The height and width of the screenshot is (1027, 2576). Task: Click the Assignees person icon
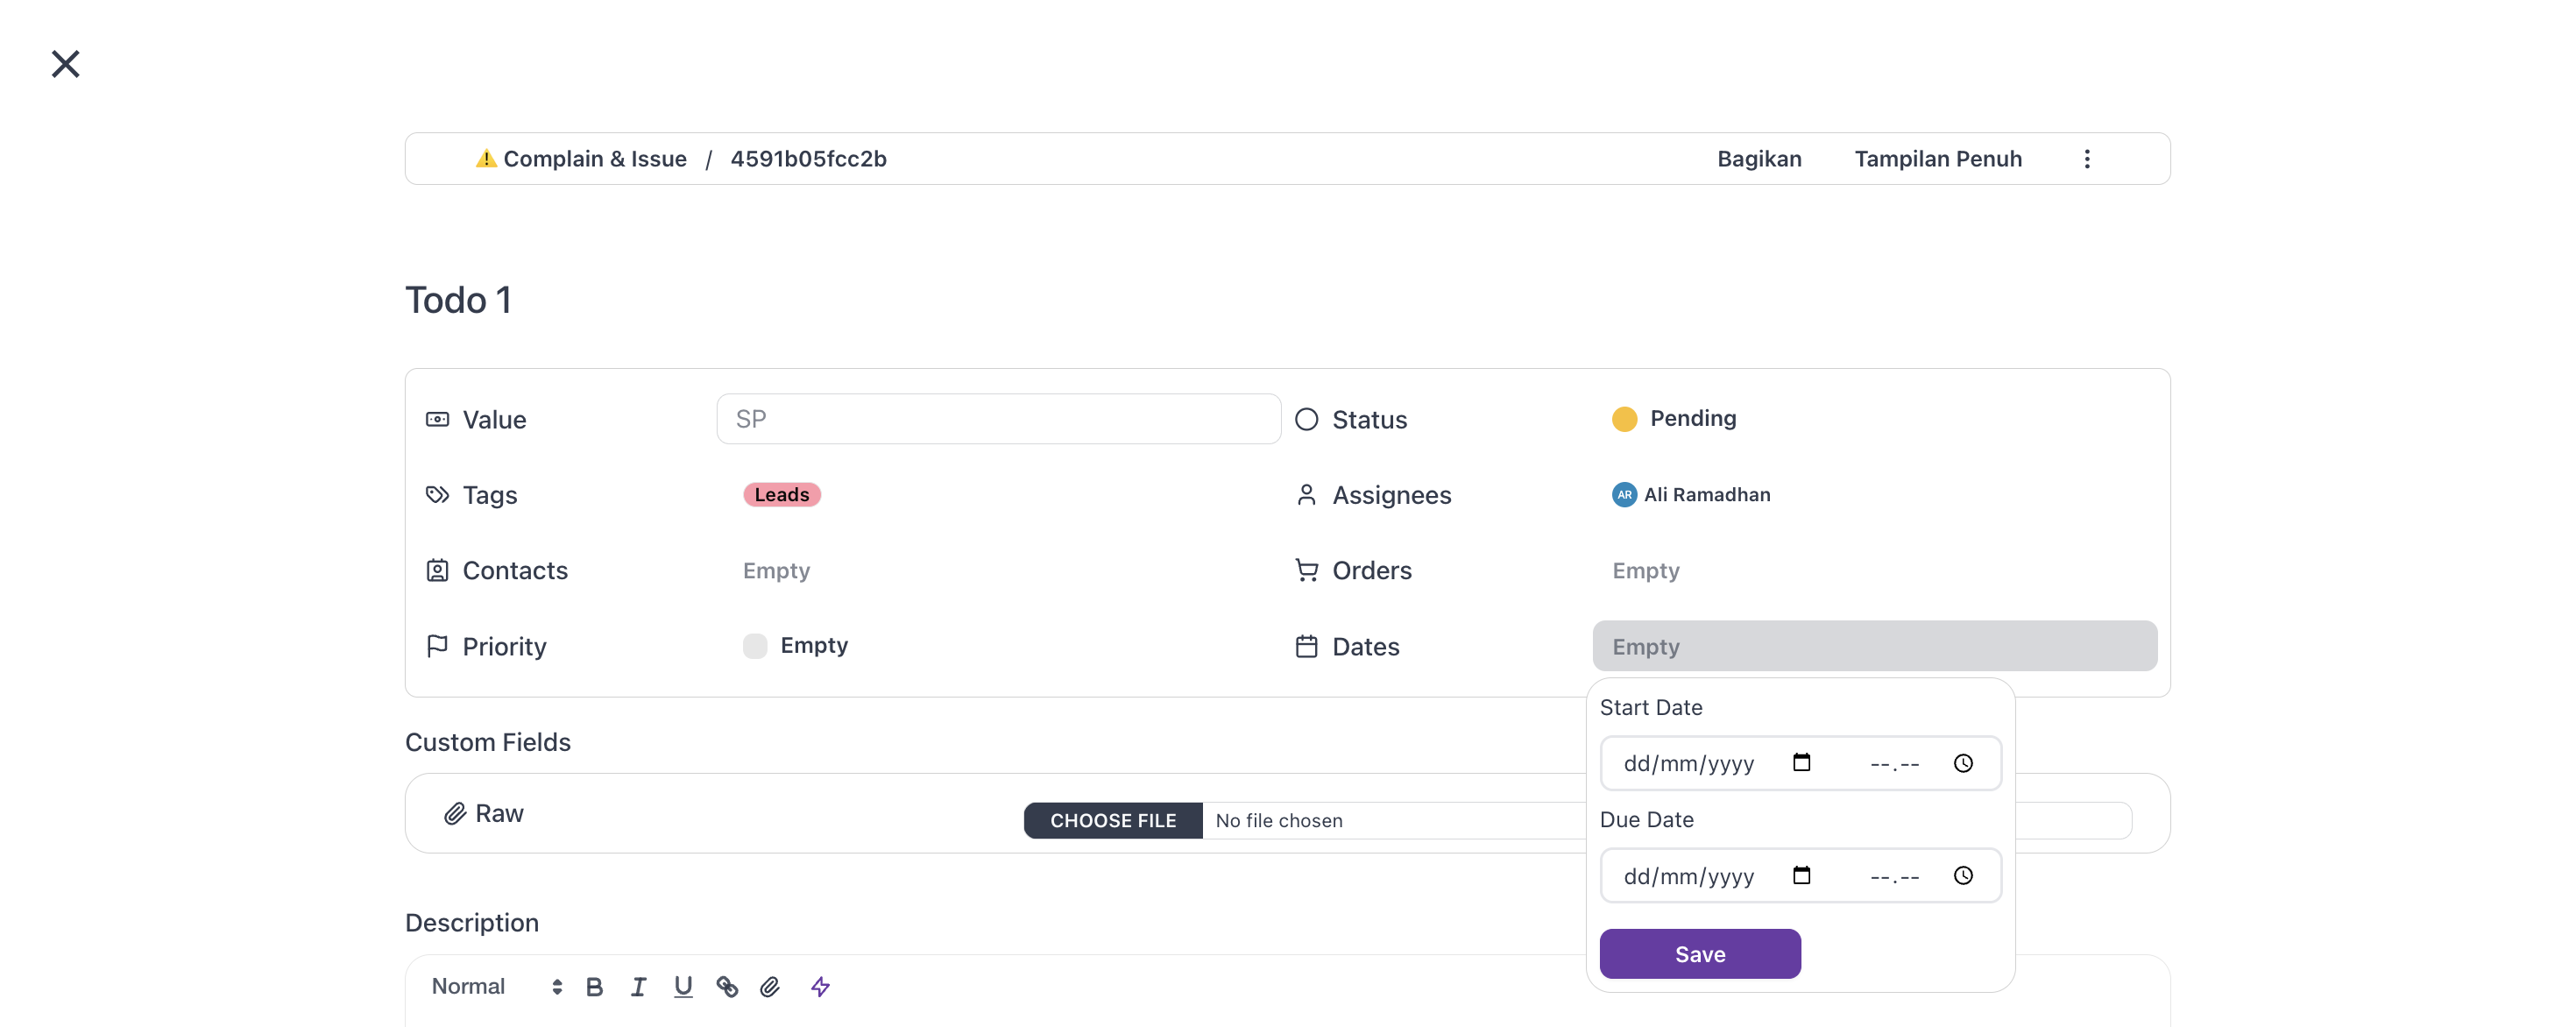(1306, 495)
